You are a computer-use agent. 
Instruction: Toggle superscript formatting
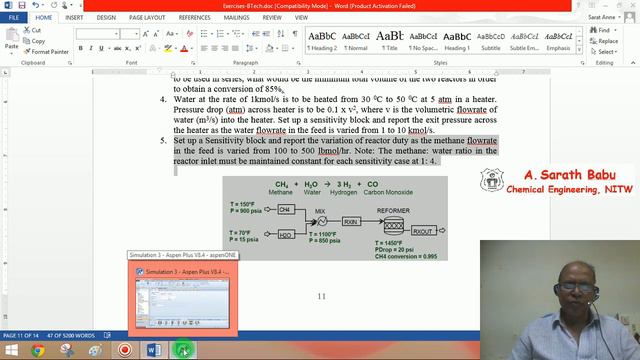(138, 49)
